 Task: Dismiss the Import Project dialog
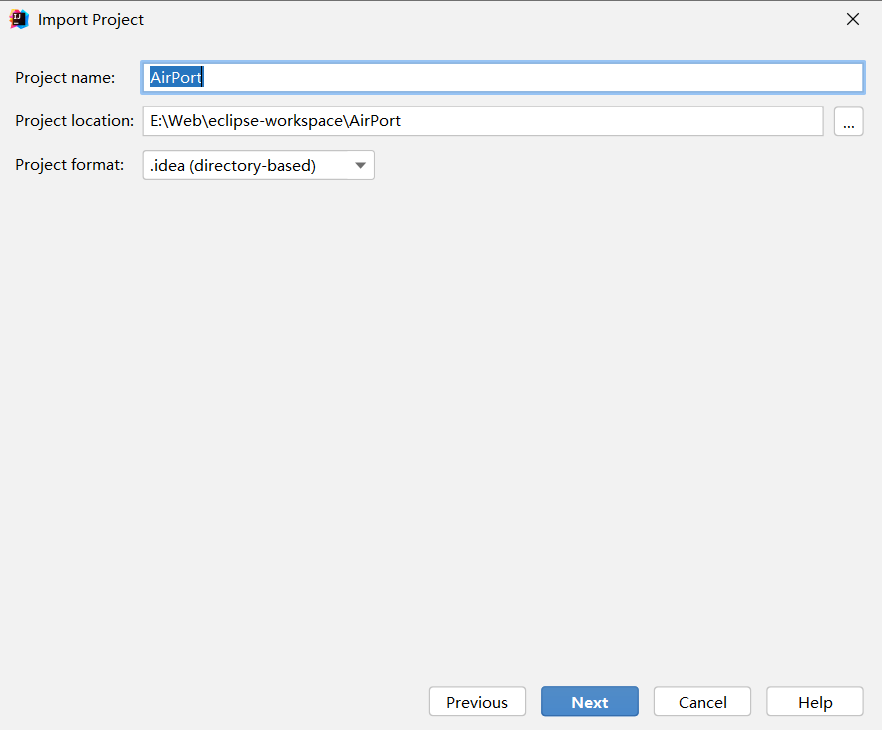click(852, 18)
